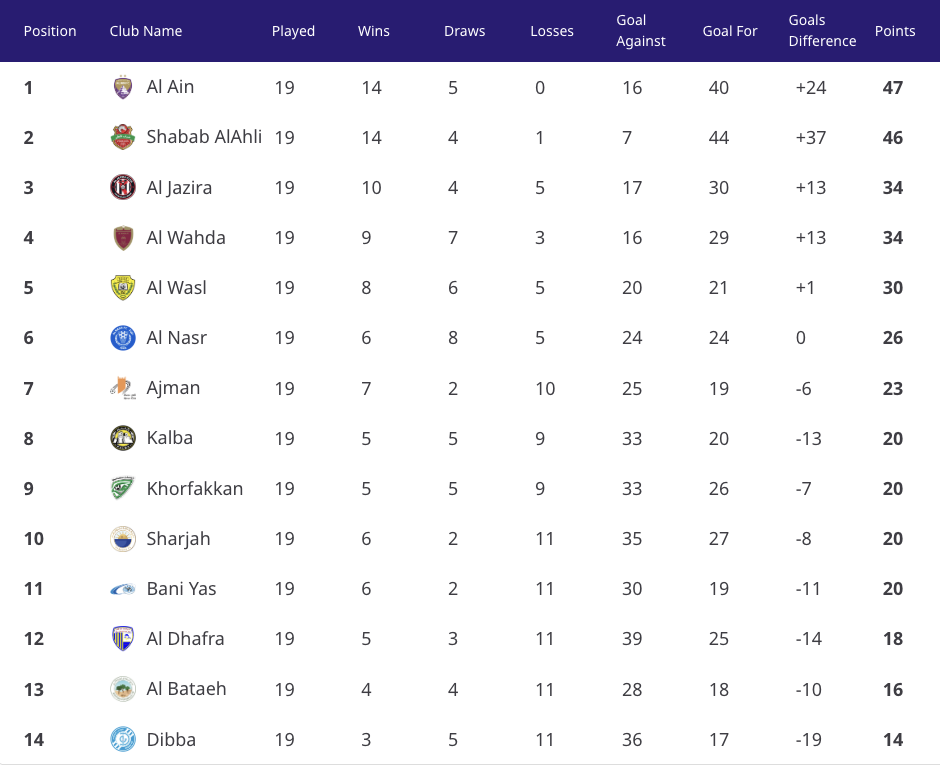The height and width of the screenshot is (766, 940).
Task: Click the Wins column header
Action: [x=374, y=31]
